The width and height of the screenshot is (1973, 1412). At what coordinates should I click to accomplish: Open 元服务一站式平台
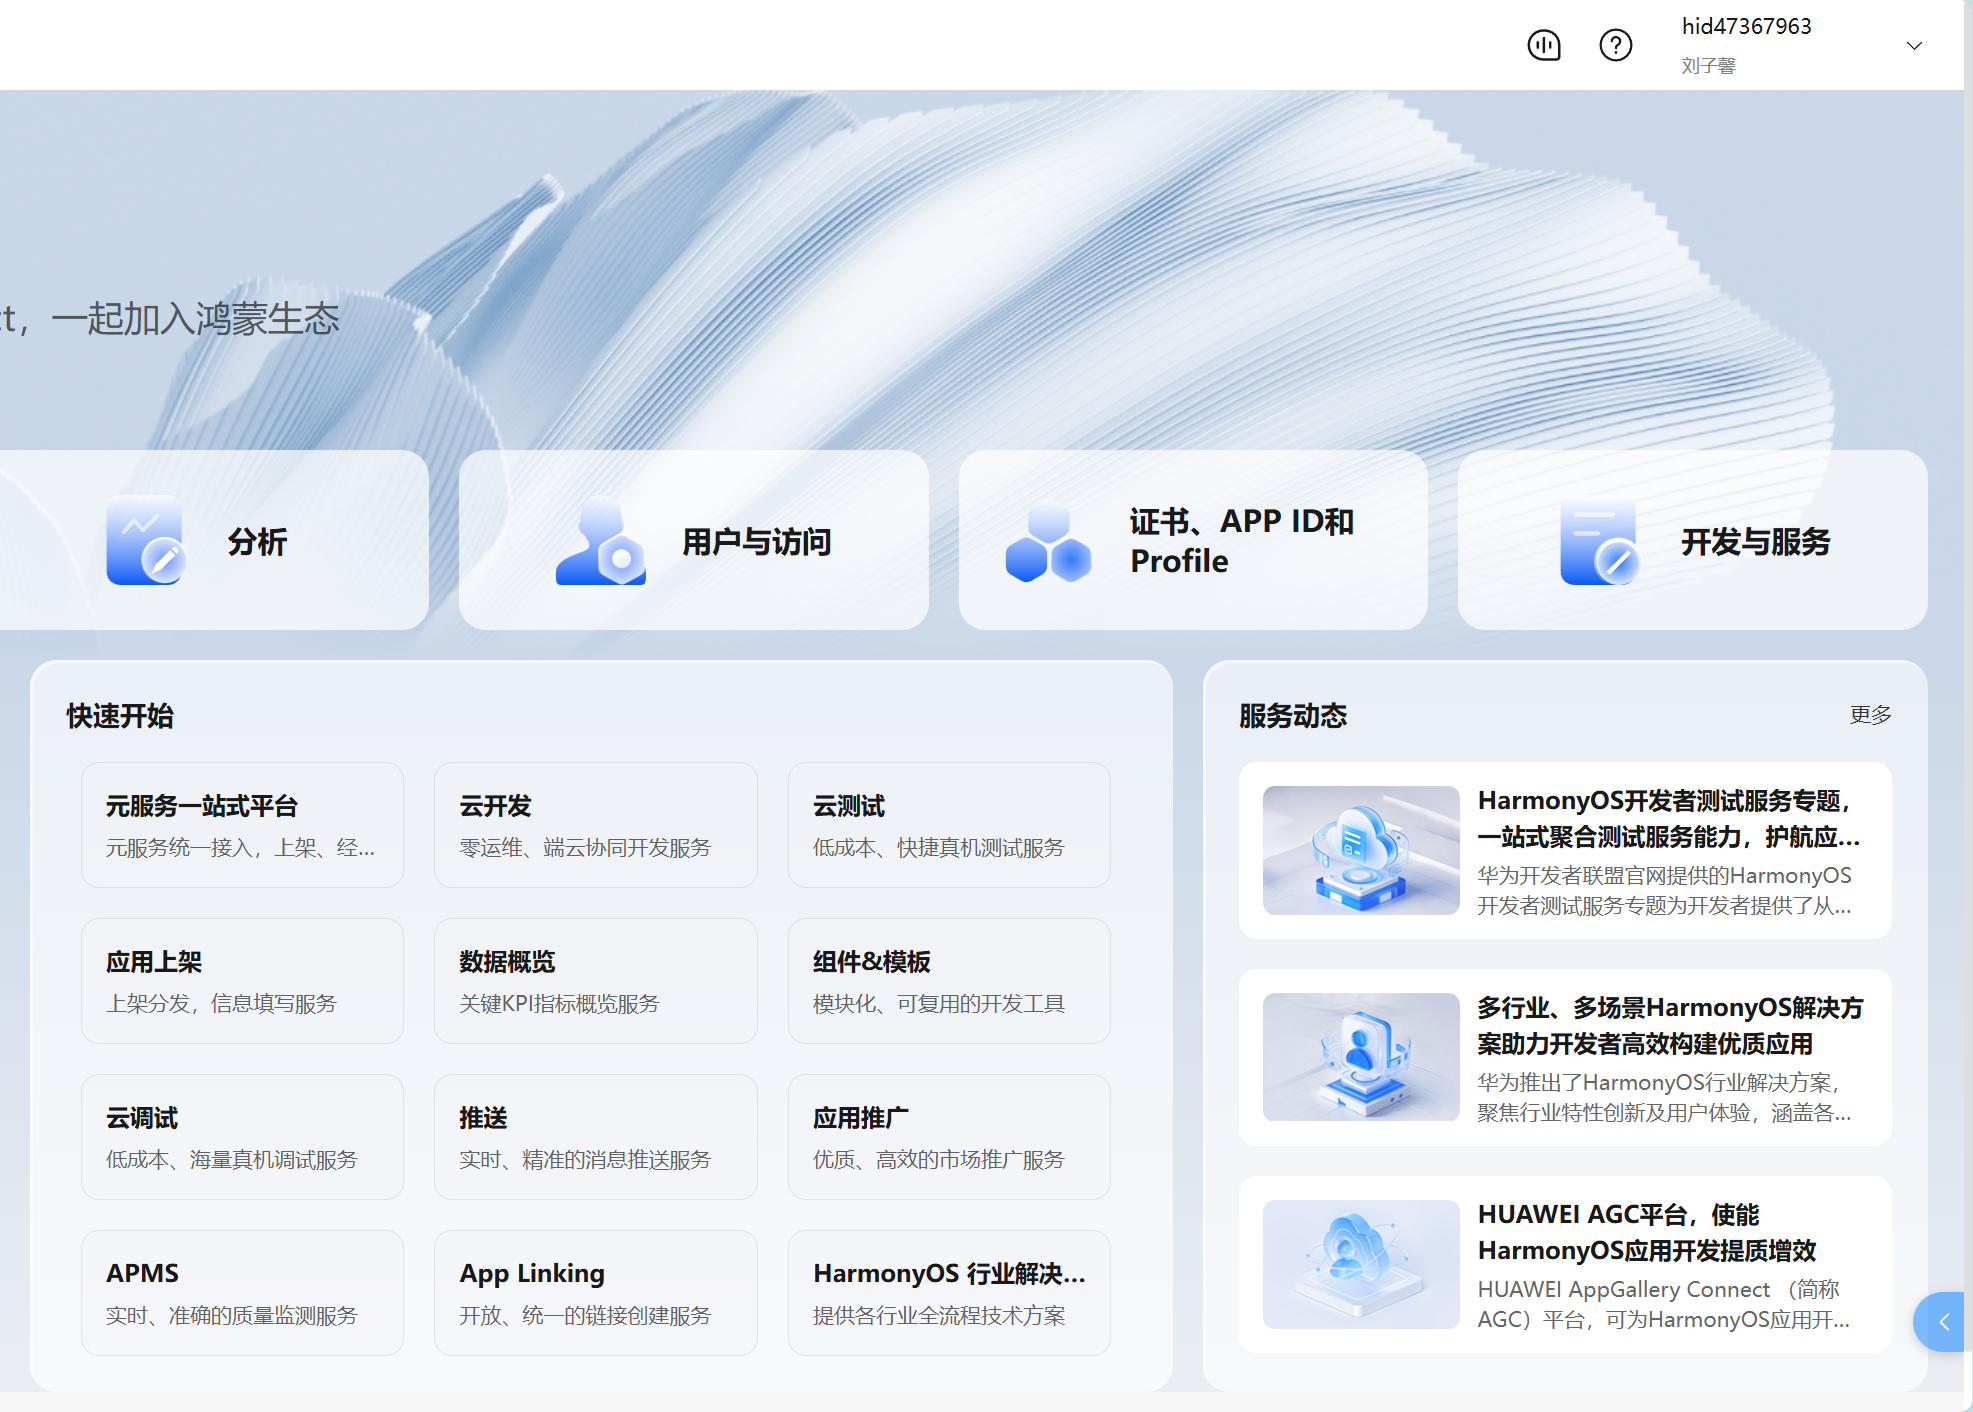pyautogui.click(x=241, y=824)
